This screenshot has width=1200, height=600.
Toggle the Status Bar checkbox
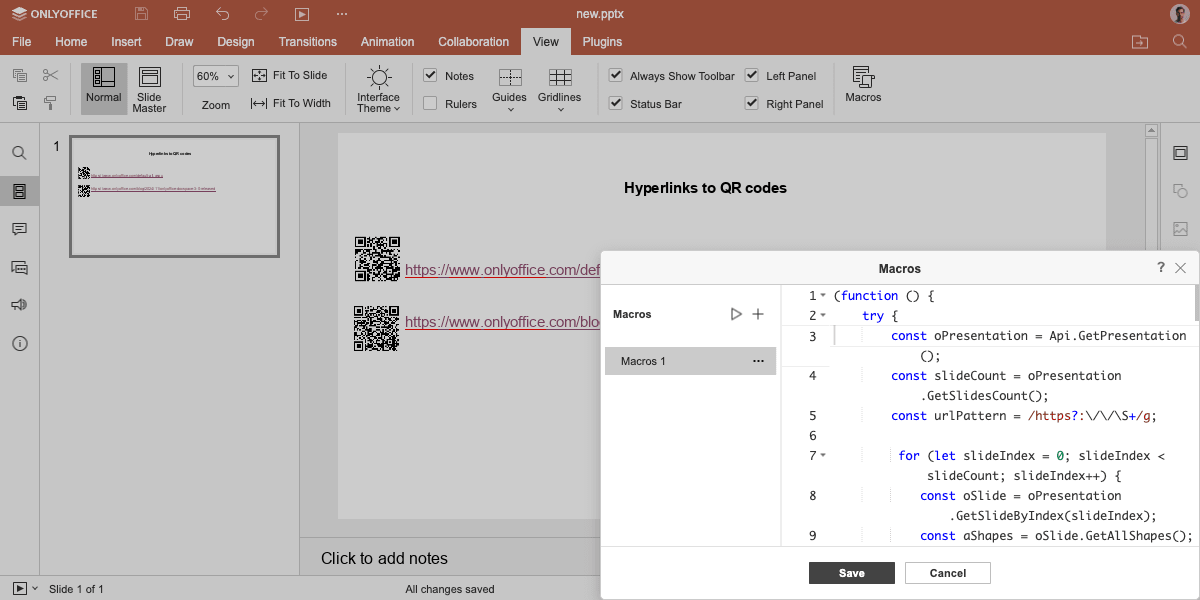pyautogui.click(x=616, y=103)
